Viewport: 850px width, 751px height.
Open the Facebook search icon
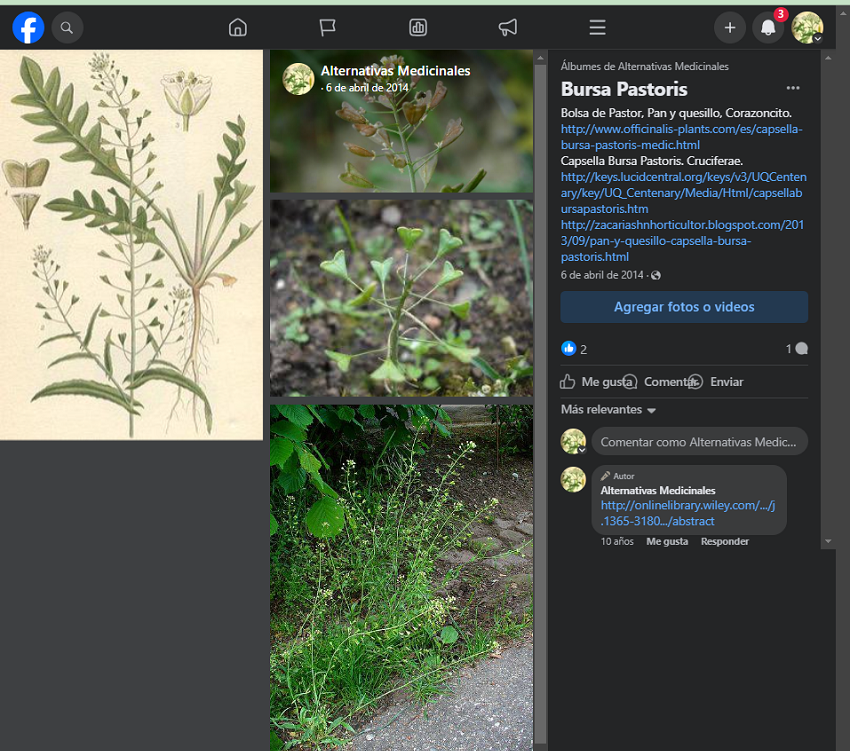pos(67,28)
